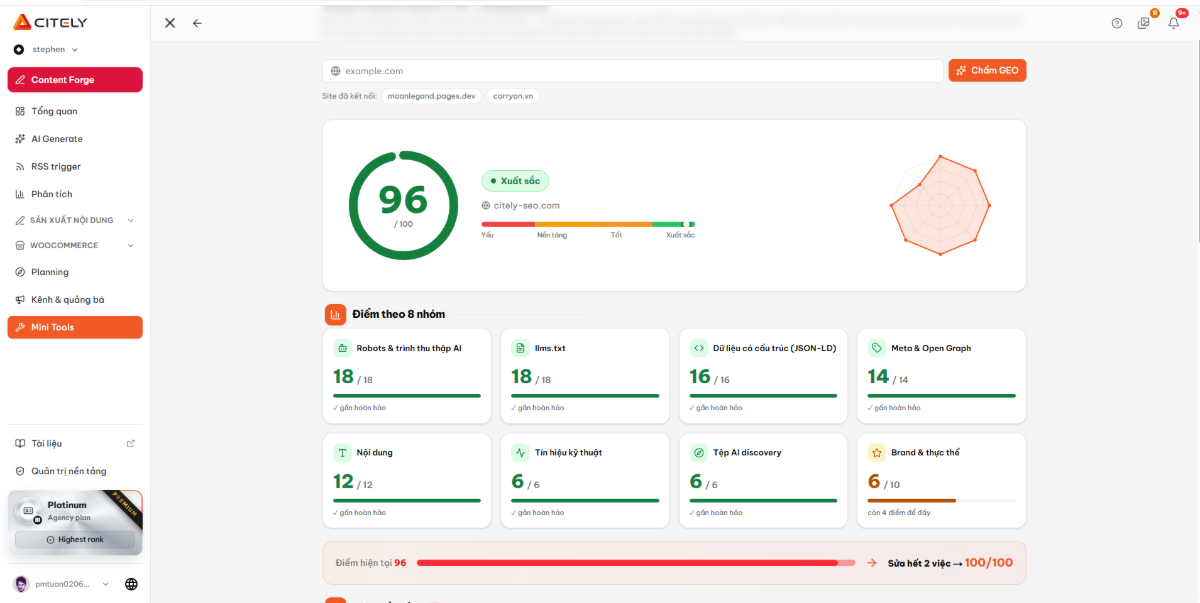Open Phân tích menu item
This screenshot has width=1200, height=603.
(x=75, y=194)
